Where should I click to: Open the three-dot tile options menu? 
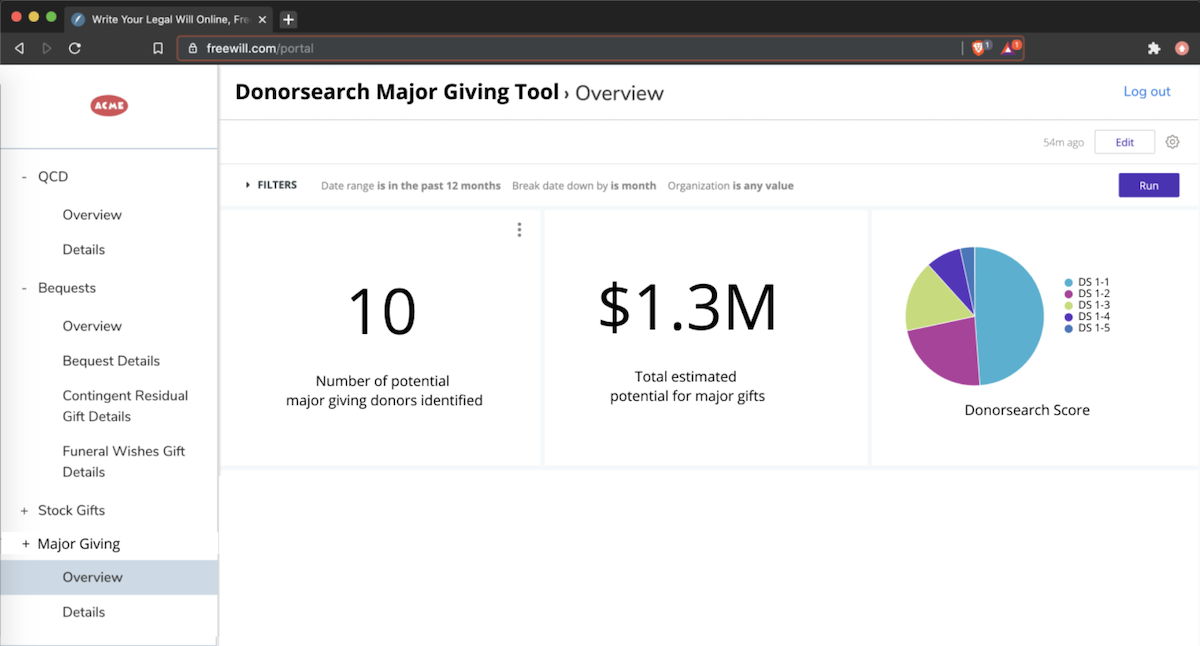(x=519, y=230)
